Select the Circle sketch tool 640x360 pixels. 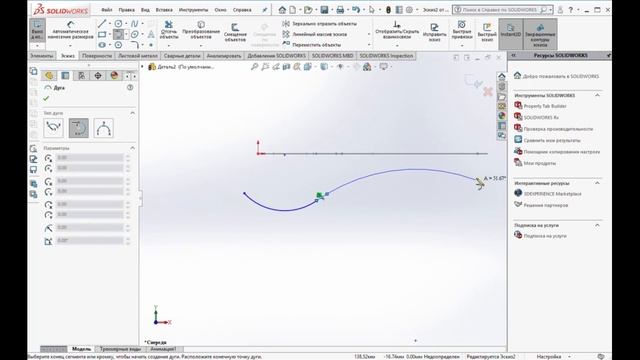pyautogui.click(x=118, y=24)
